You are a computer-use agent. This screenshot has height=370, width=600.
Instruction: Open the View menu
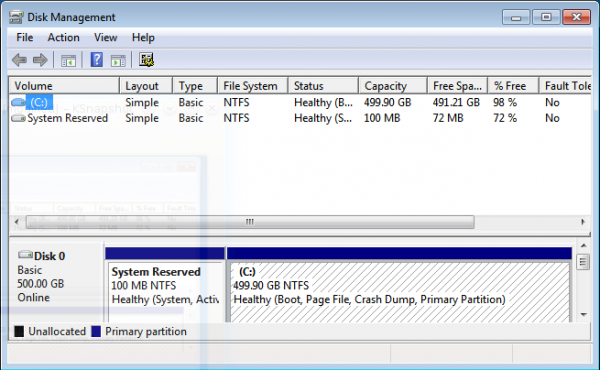106,37
